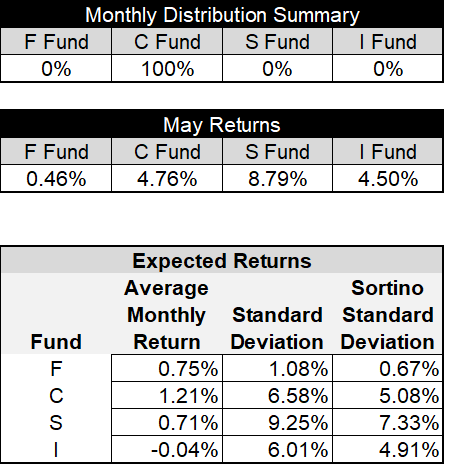The image size is (454, 465).
Task: Select the Sortino Standard Deviation column heading
Action: 388,315
